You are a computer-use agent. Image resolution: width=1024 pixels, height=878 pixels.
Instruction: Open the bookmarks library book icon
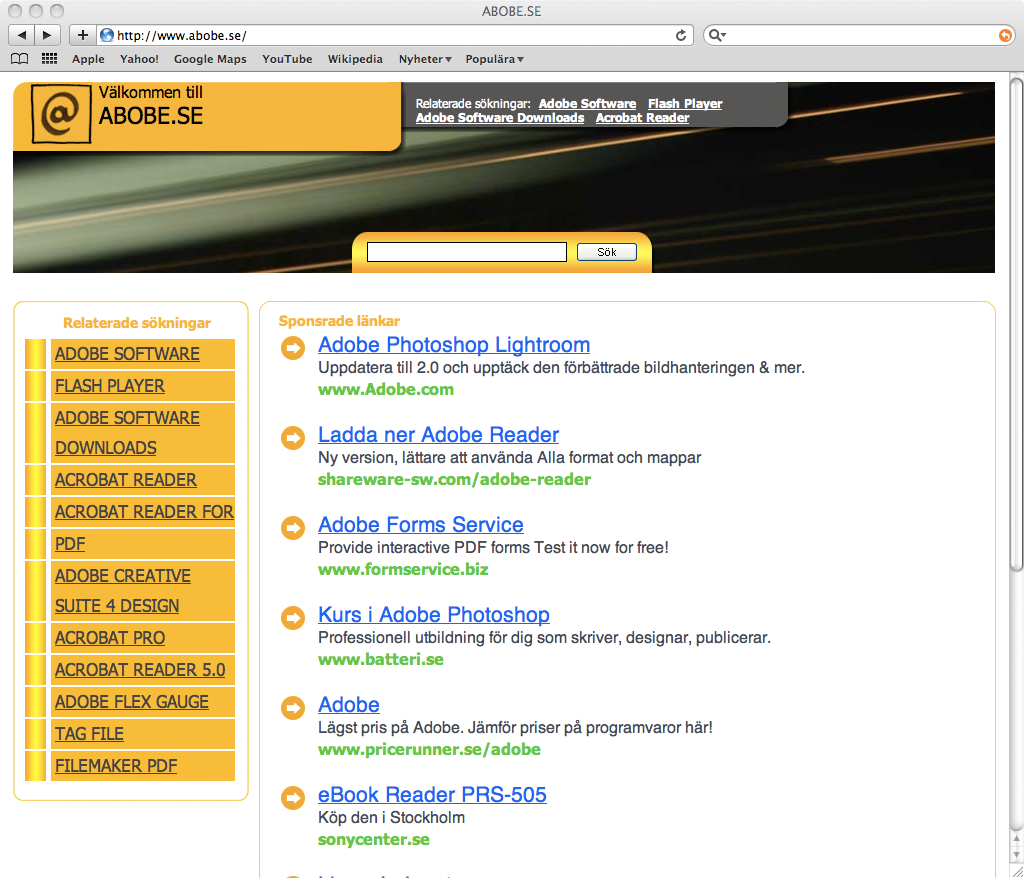tap(19, 59)
